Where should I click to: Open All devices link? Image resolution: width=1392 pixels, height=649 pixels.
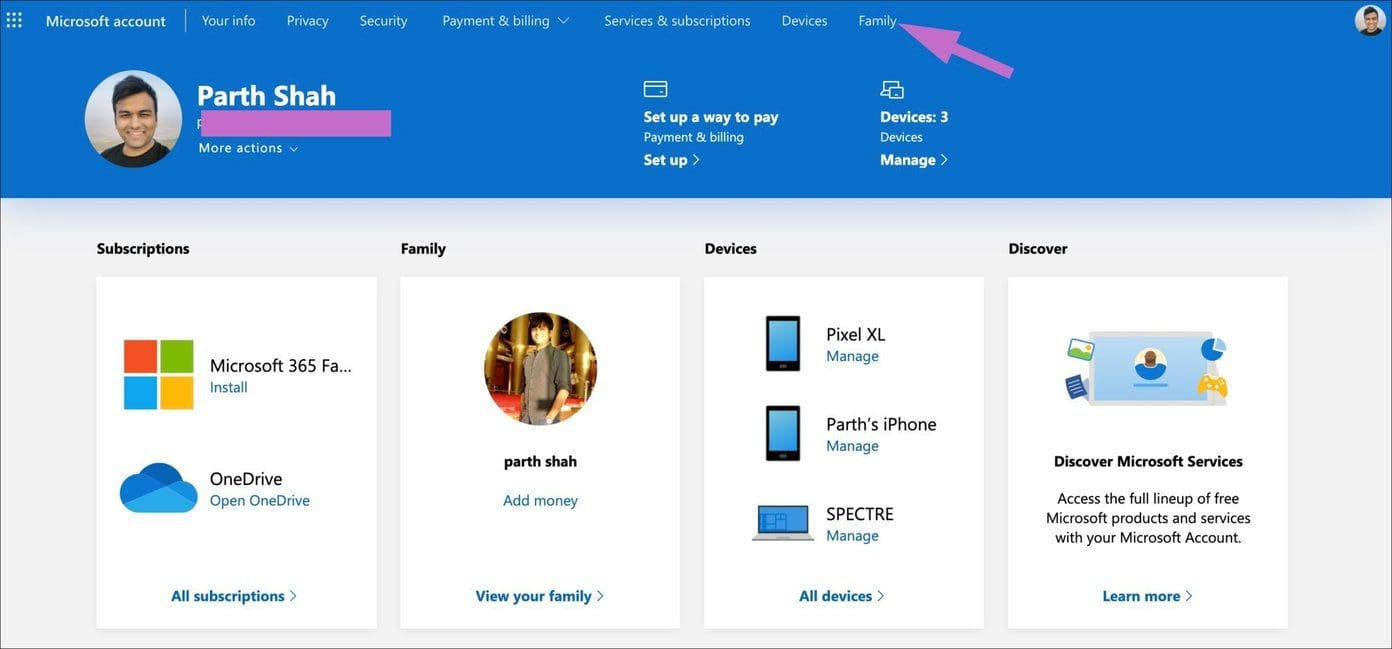click(842, 596)
